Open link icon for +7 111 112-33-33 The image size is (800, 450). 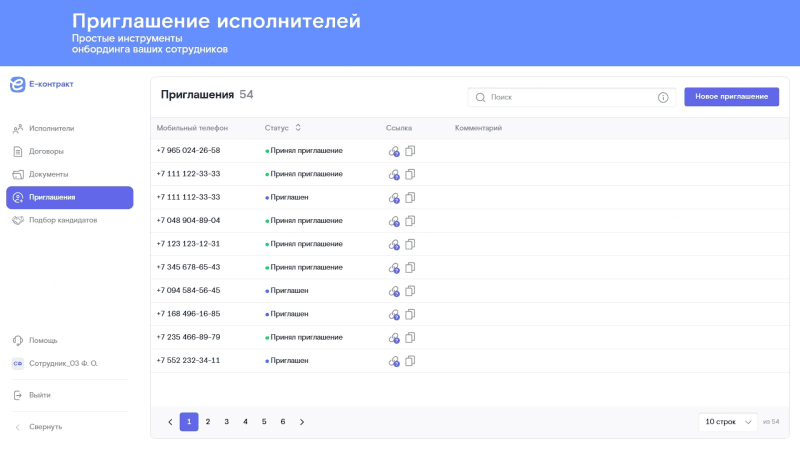[394, 198]
